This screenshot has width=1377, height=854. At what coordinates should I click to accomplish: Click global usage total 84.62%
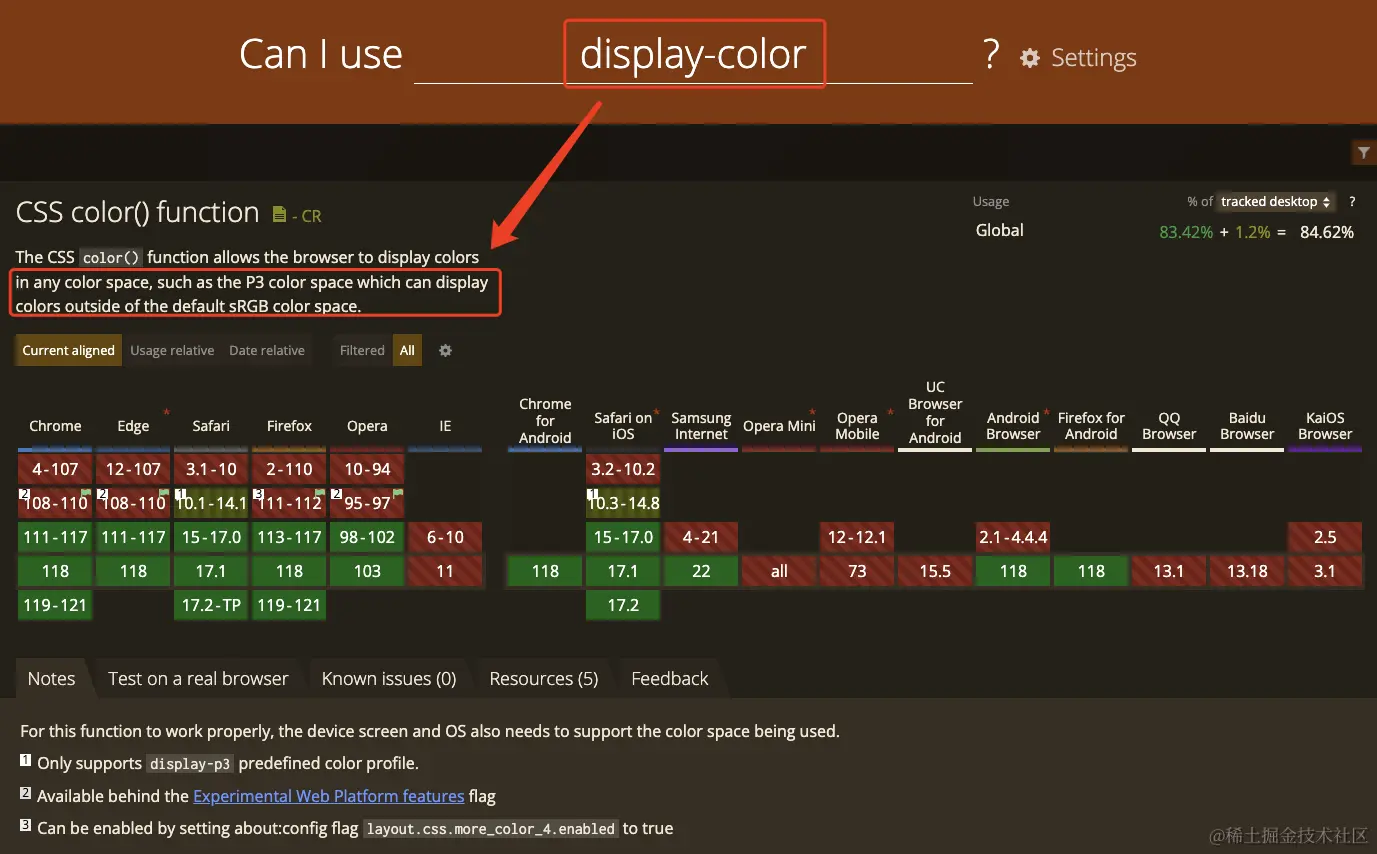(x=1327, y=232)
